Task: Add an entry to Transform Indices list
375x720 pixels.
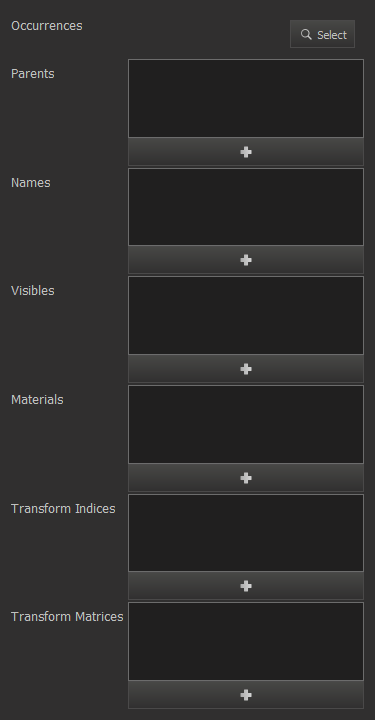Action: (x=246, y=586)
